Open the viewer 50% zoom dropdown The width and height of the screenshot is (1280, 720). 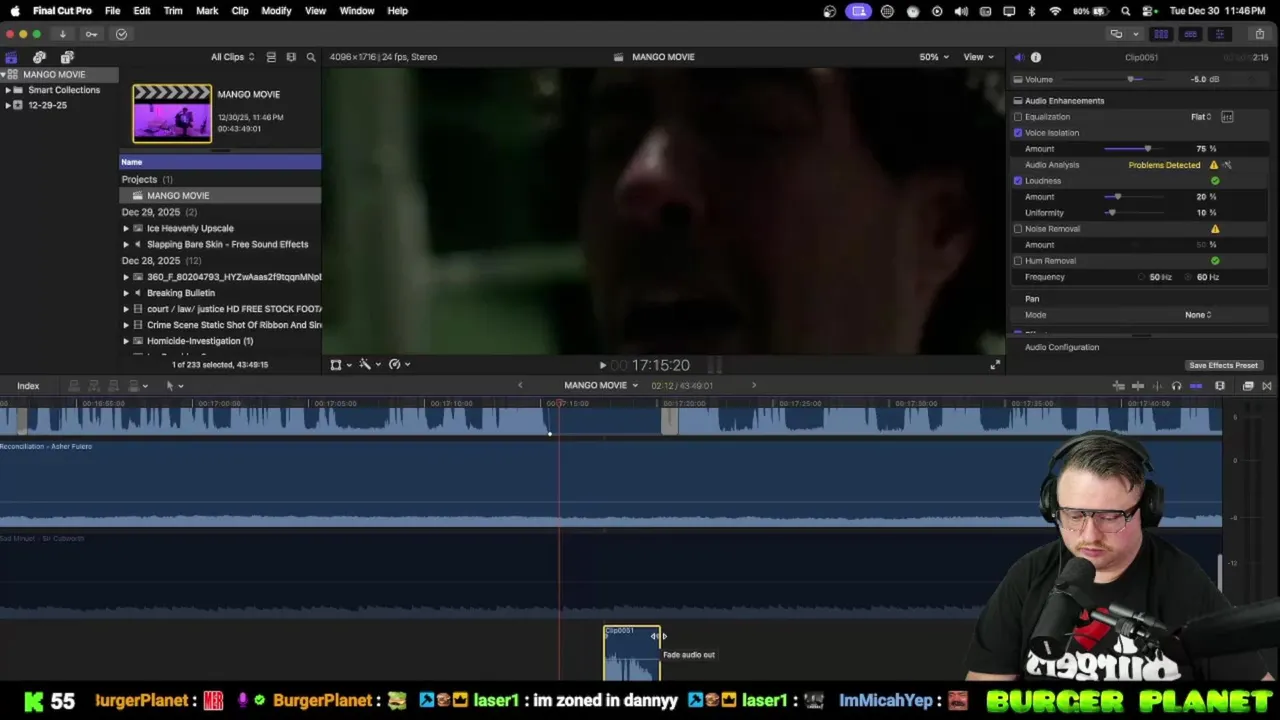[x=934, y=57]
